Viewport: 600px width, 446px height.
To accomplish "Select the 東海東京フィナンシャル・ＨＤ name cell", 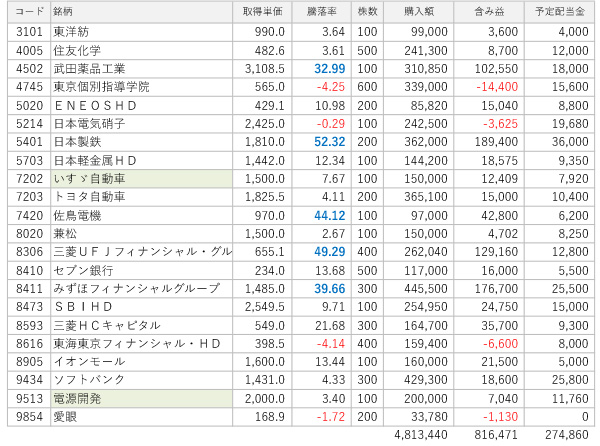I will (142, 344).
